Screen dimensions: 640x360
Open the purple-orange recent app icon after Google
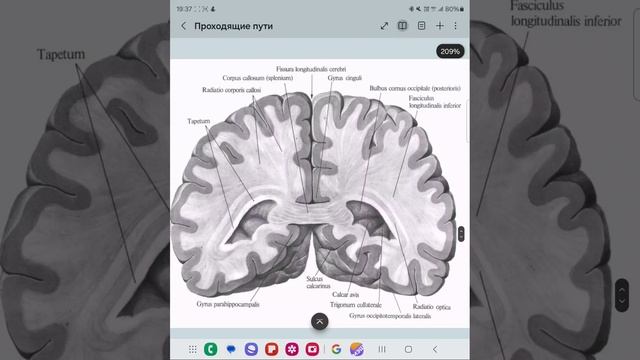click(357, 349)
